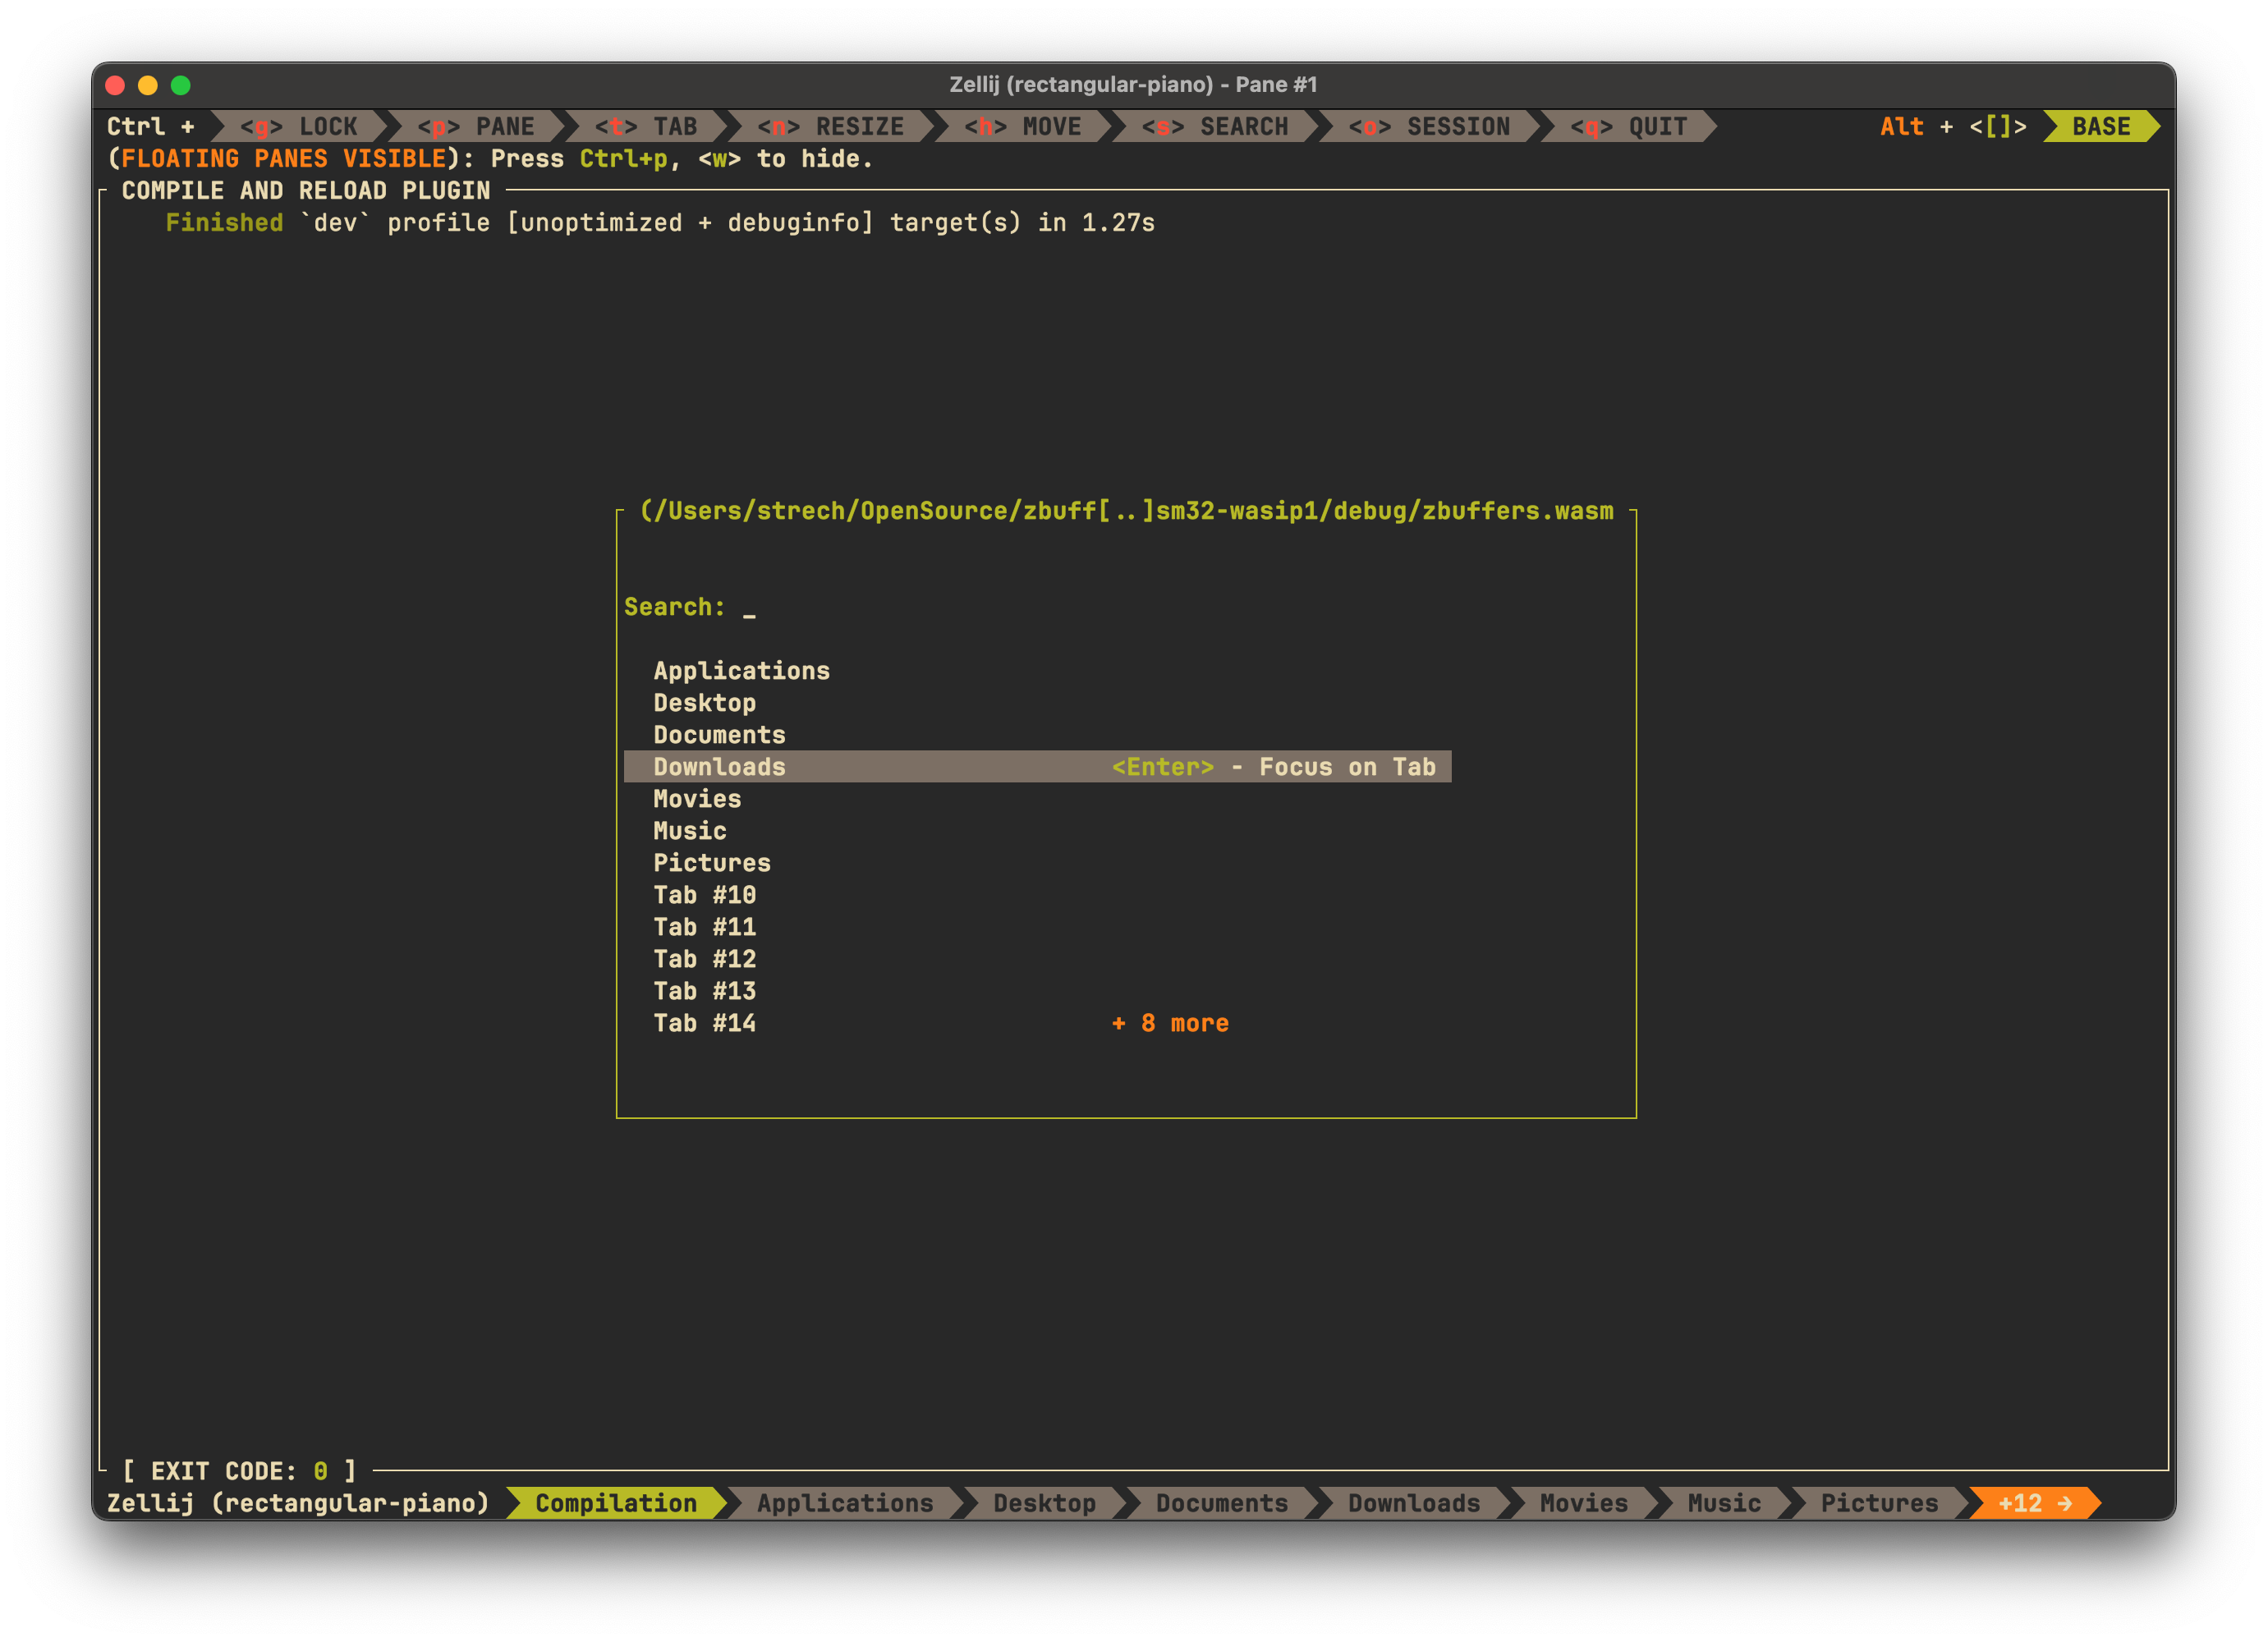Switch to the Compilation tab
Image resolution: width=2268 pixels, height=1642 pixels.
(x=616, y=1503)
